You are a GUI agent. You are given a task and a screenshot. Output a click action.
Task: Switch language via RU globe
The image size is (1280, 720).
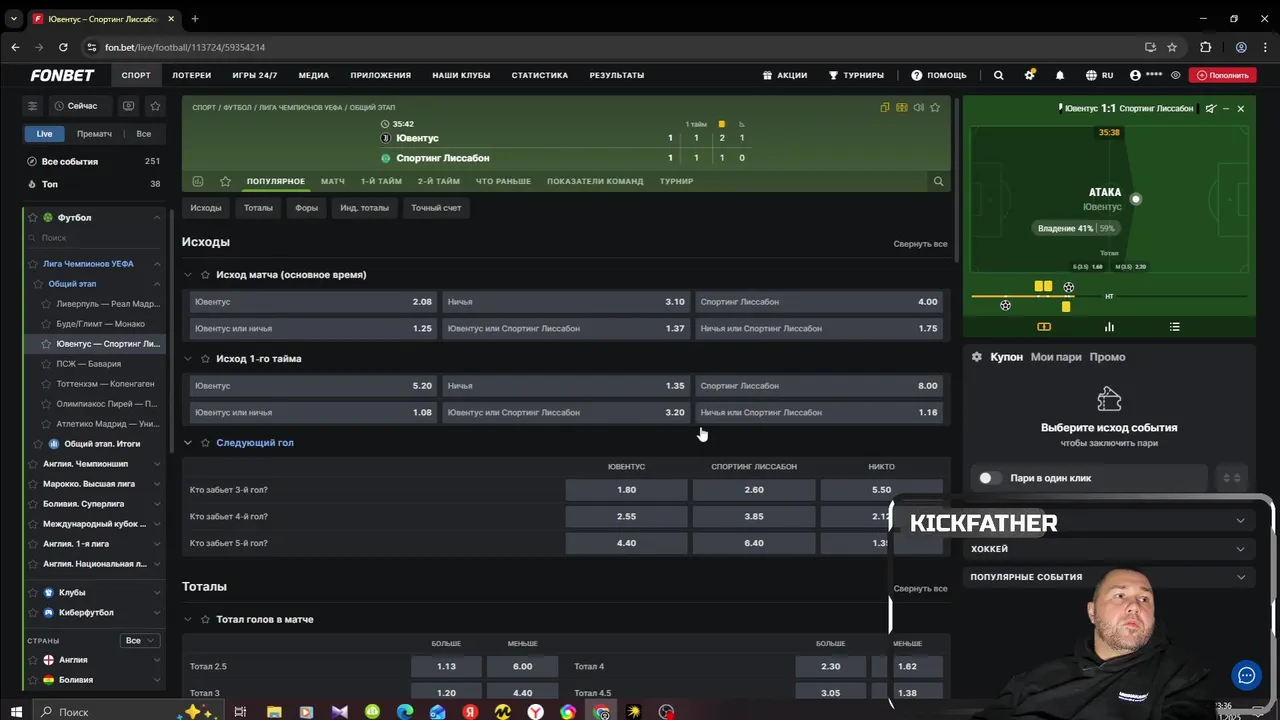(x=1099, y=75)
